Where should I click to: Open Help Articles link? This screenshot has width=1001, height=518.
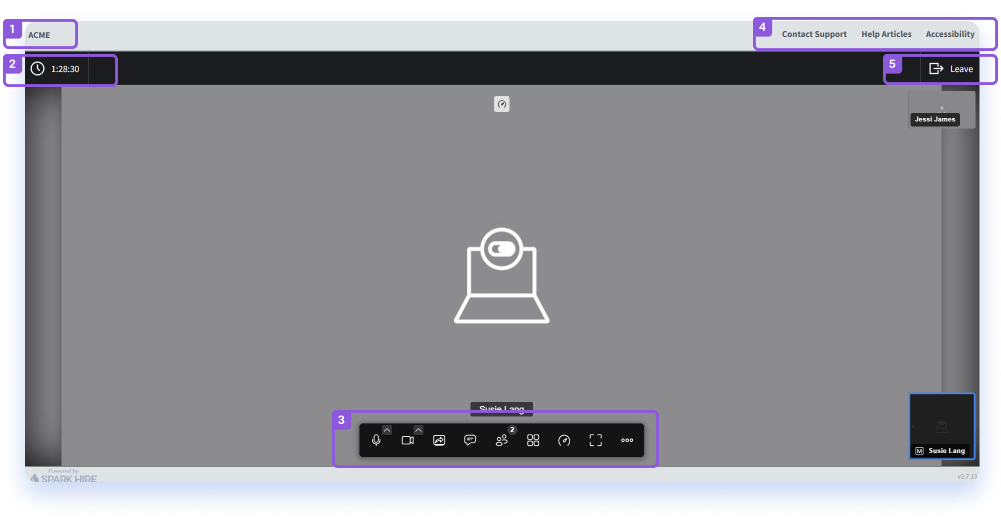pos(886,34)
